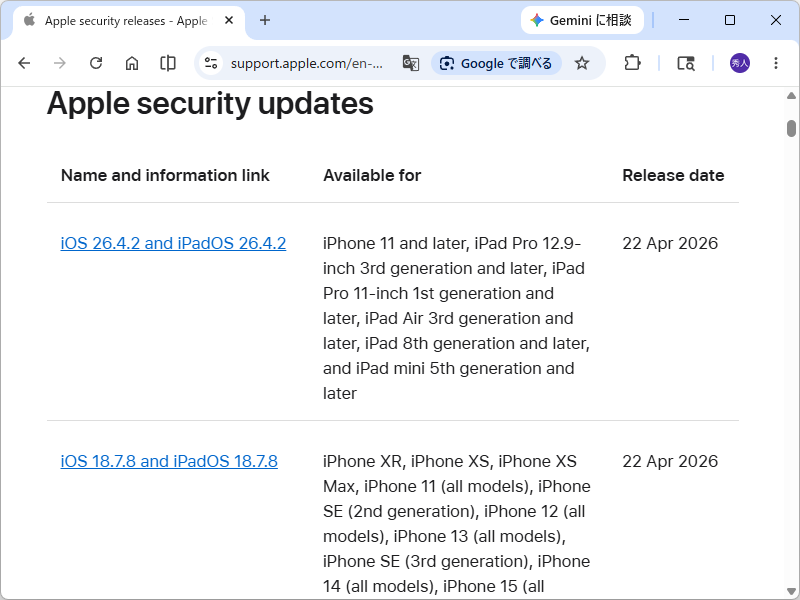The height and width of the screenshot is (600, 800).
Task: Close the Apple security releases tab
Action: point(229,20)
